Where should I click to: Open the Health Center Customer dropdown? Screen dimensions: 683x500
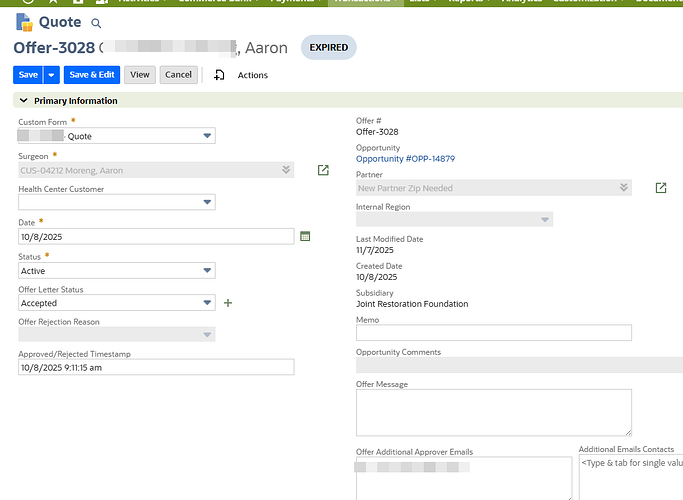click(x=207, y=202)
